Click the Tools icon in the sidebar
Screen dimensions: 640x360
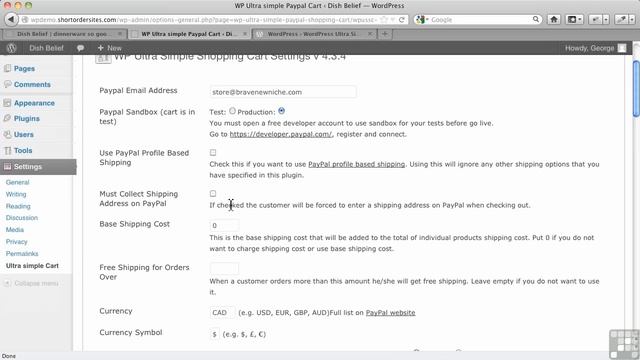pyautogui.click(x=7, y=150)
